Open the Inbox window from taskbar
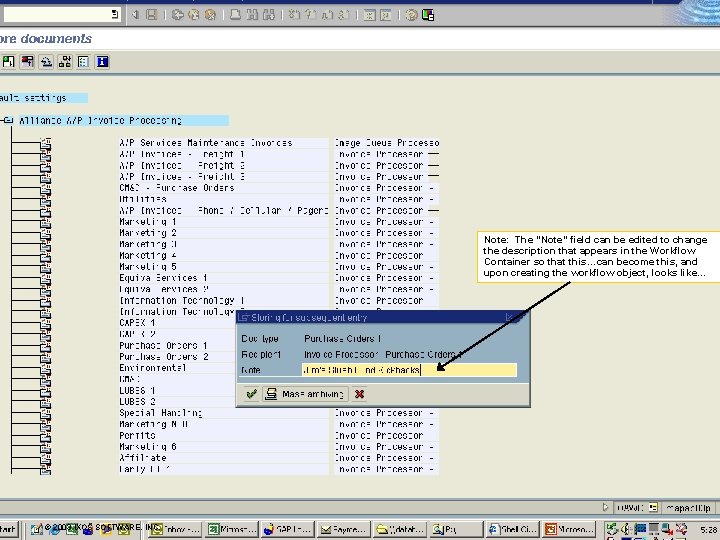Image resolution: width=720 pixels, height=540 pixels. (175, 529)
